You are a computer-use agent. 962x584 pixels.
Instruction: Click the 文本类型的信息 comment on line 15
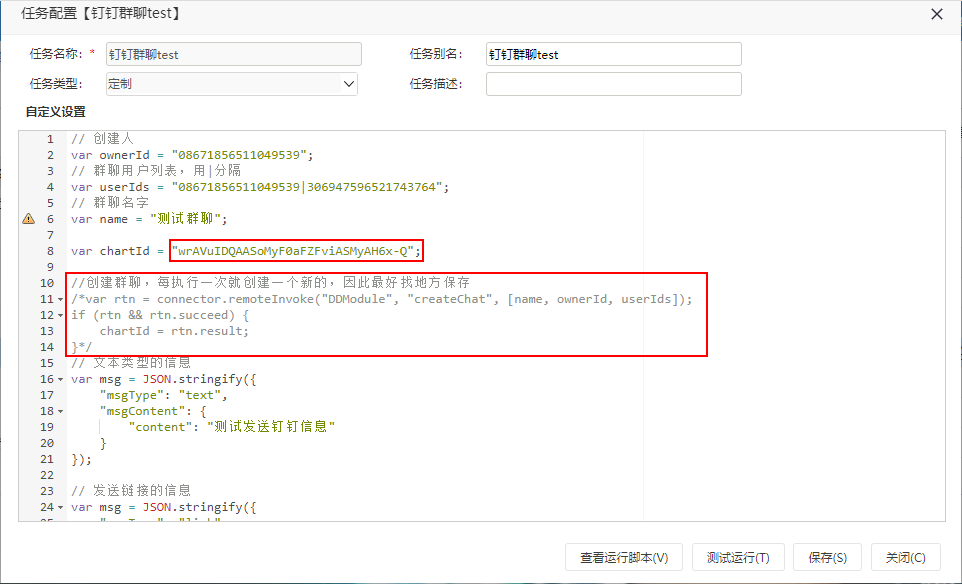(131, 363)
